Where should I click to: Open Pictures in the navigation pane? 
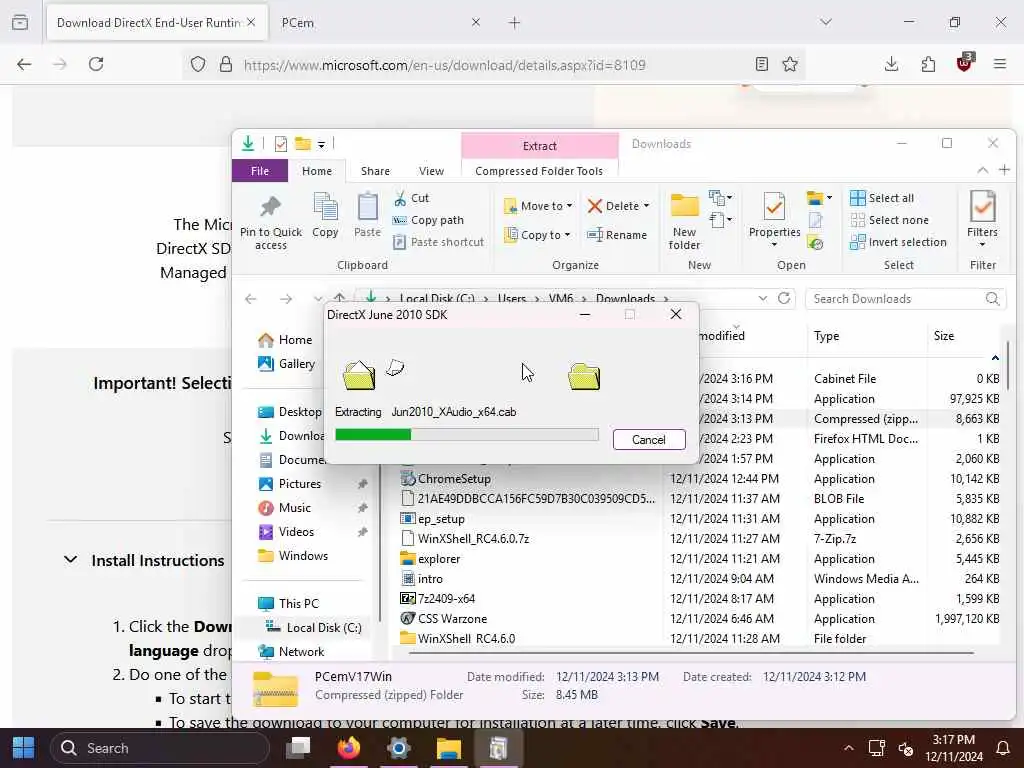click(x=291, y=483)
